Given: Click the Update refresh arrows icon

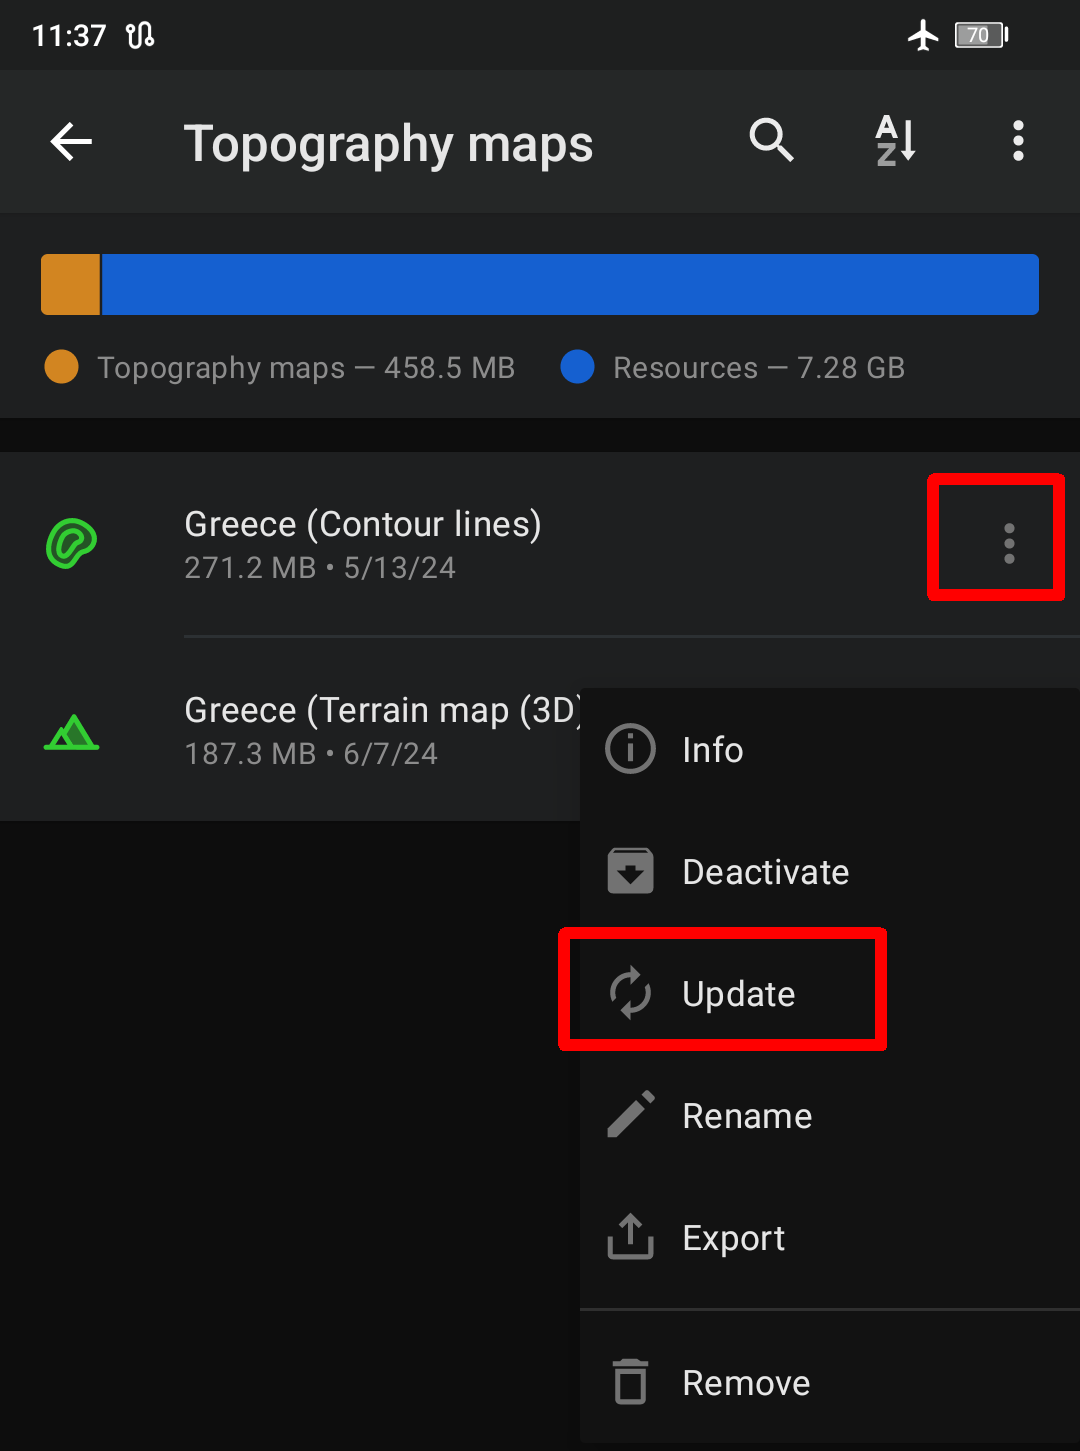Looking at the screenshot, I should 631,993.
